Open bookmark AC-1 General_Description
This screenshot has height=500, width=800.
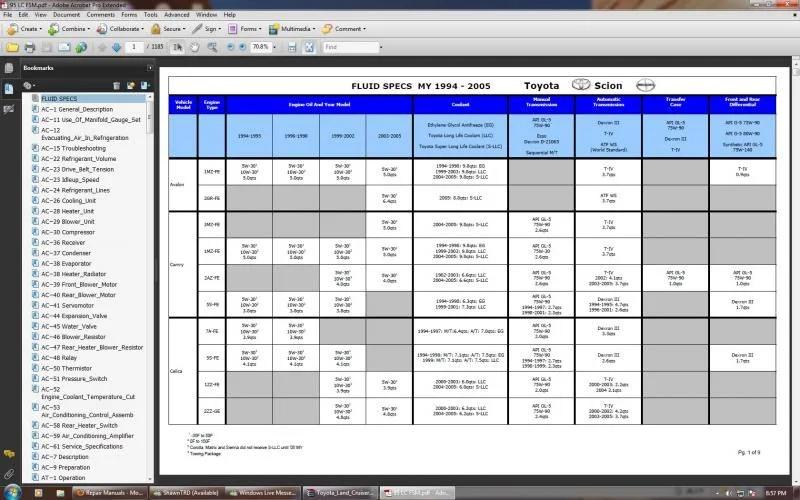point(77,109)
